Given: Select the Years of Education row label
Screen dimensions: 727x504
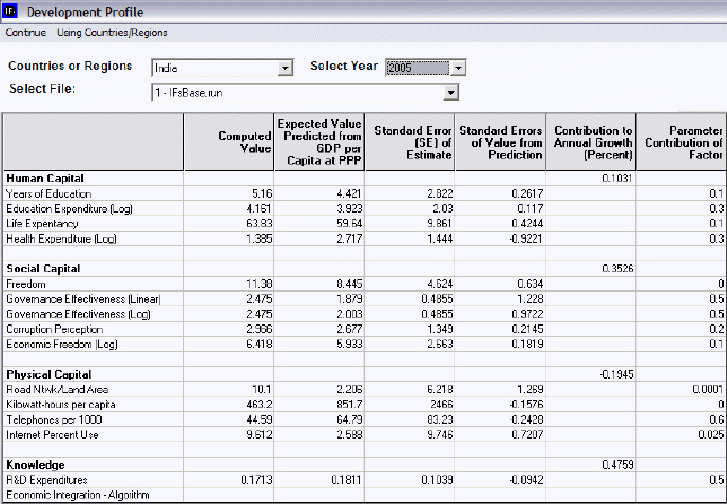Looking at the screenshot, I should [48, 194].
